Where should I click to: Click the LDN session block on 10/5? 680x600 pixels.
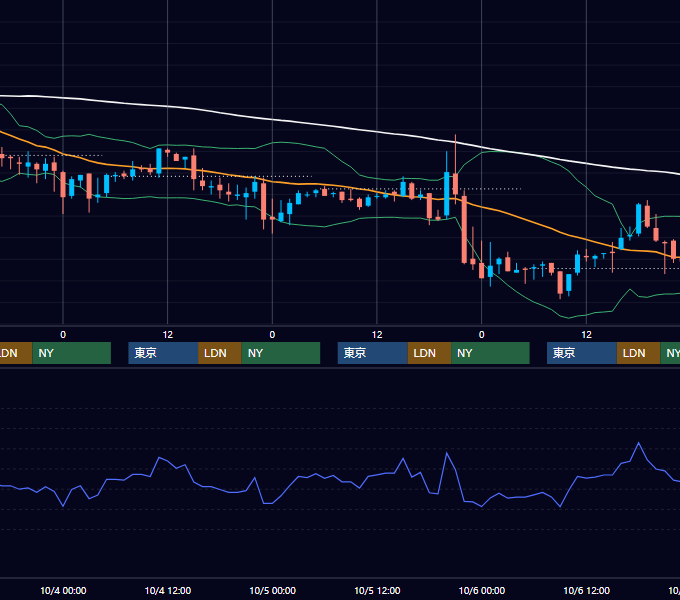coord(429,353)
